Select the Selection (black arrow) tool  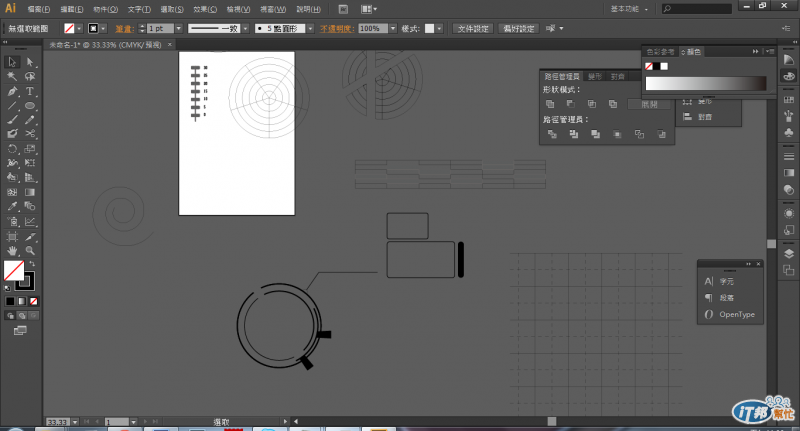click(12, 62)
